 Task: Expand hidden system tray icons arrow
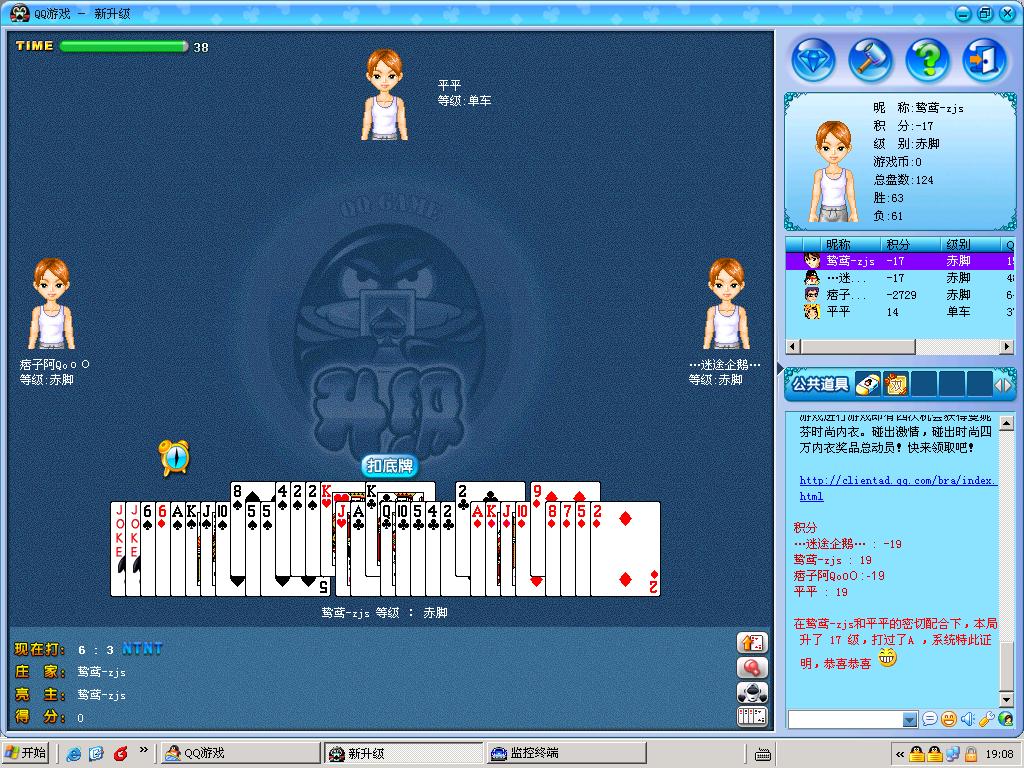[x=899, y=754]
